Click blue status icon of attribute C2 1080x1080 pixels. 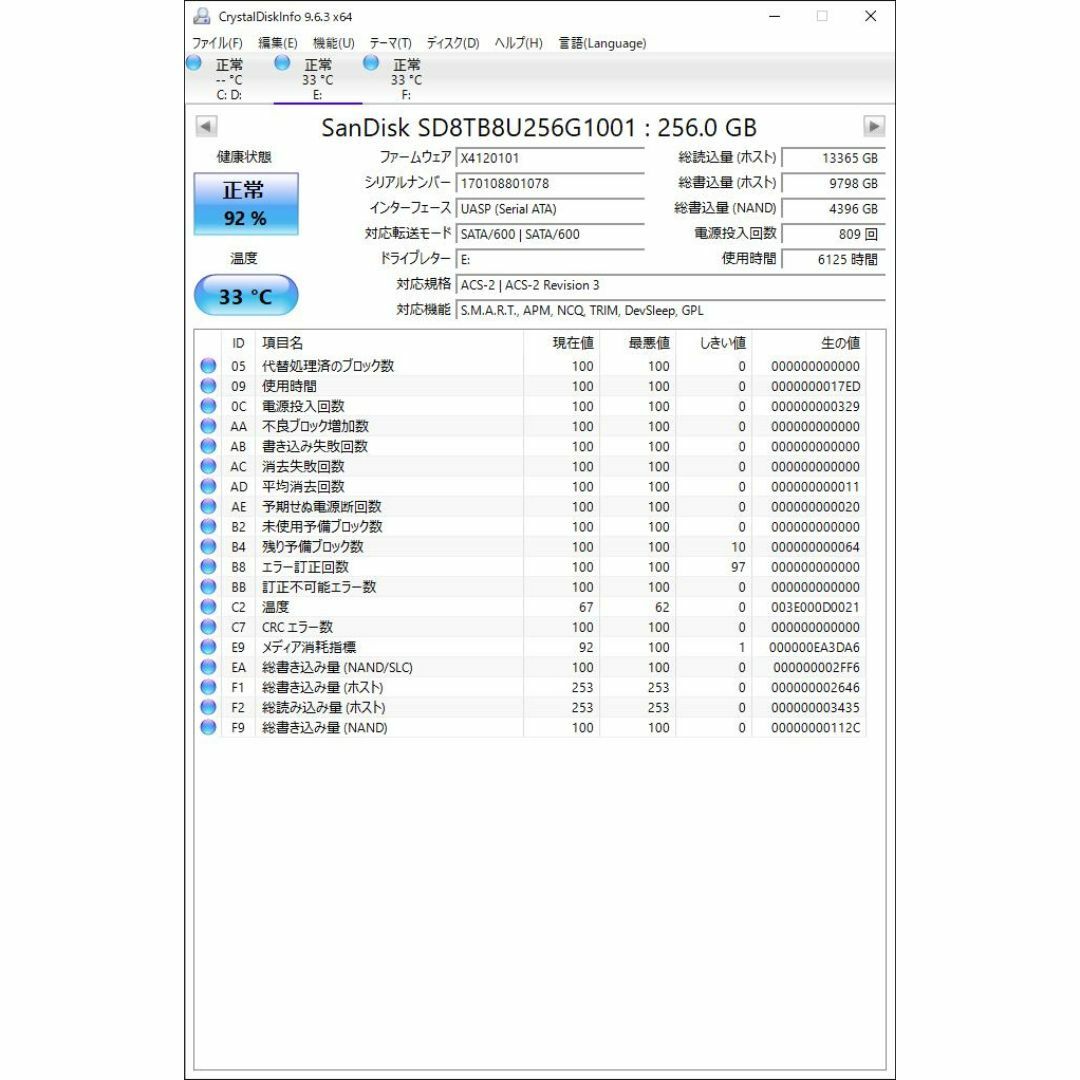[x=208, y=607]
